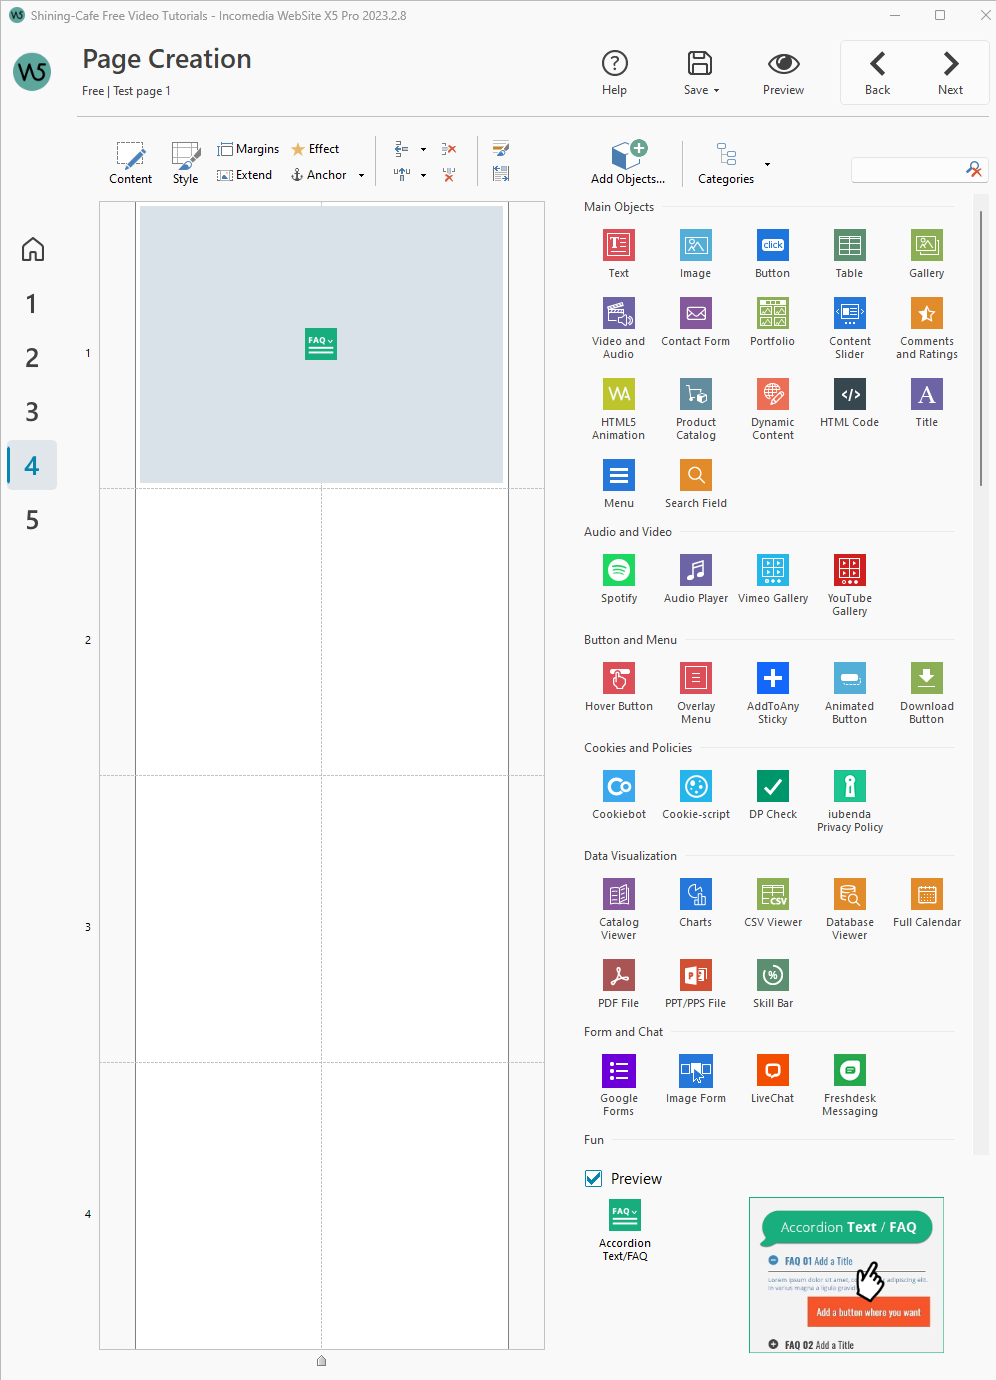
Task: Select the Contact Form object
Action: pos(695,313)
